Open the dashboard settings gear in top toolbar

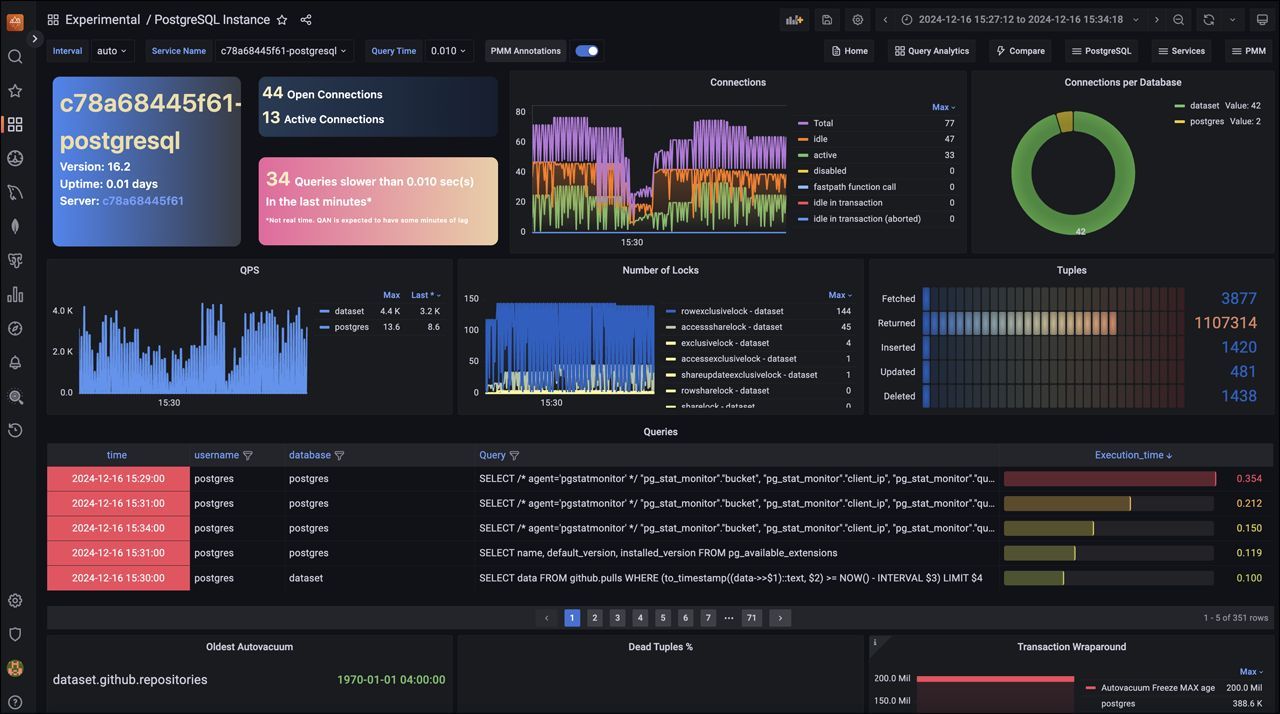point(857,19)
